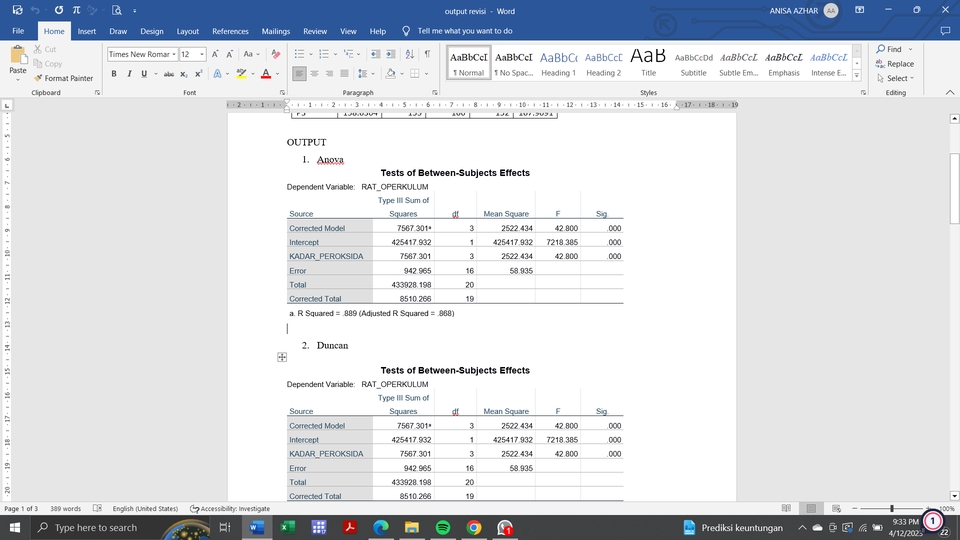Screen dimensions: 960x540
Task: Decrease font size with Shrink Font icon
Action: tap(230, 54)
